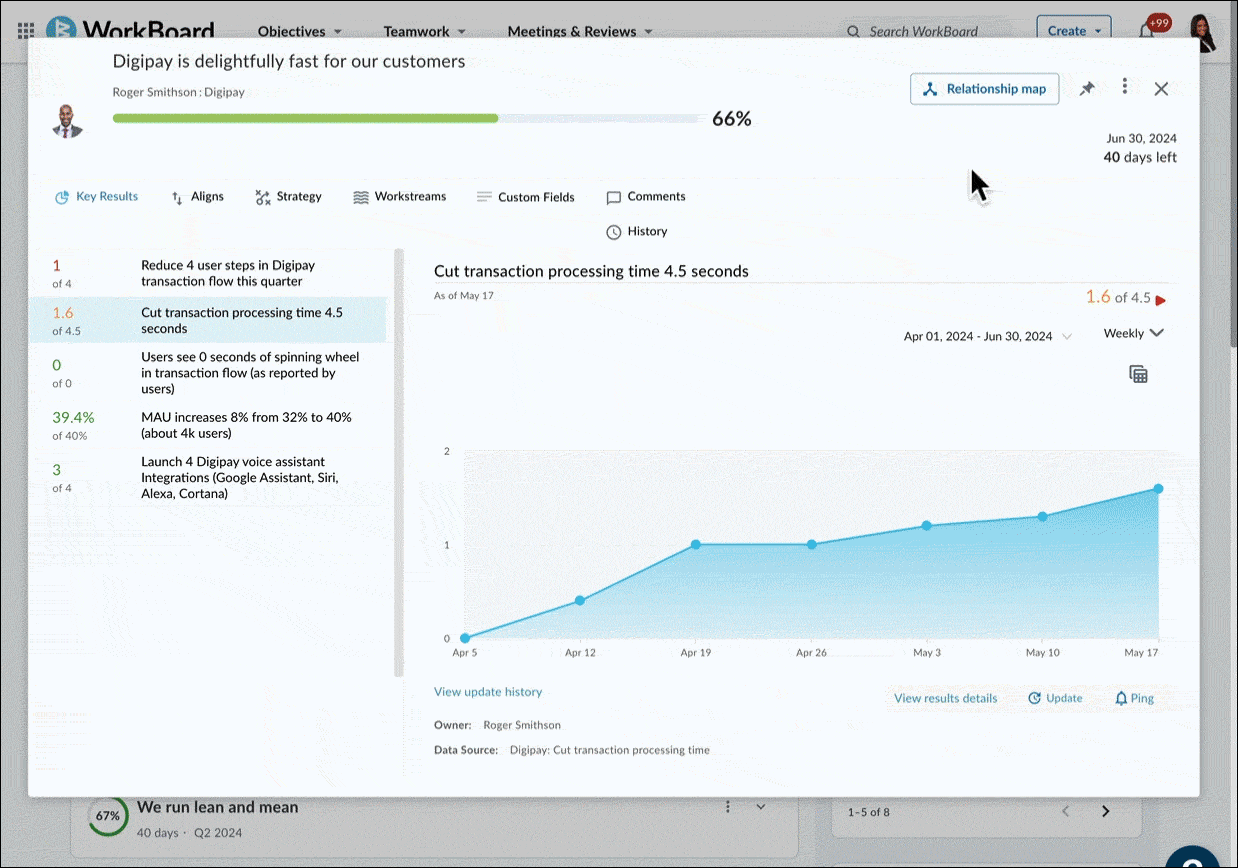
Task: Click the We run lean and mean title
Action: tap(218, 807)
